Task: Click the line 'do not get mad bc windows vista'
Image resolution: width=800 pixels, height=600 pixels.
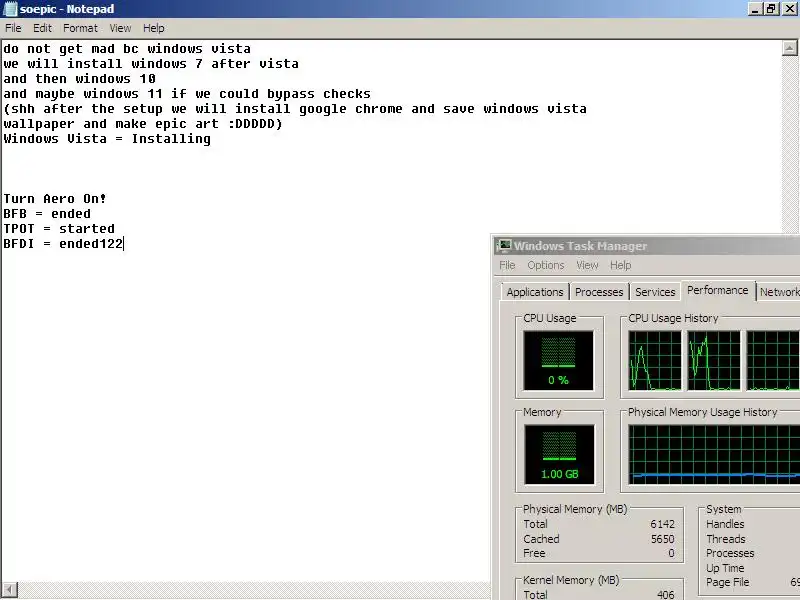Action: point(127,48)
